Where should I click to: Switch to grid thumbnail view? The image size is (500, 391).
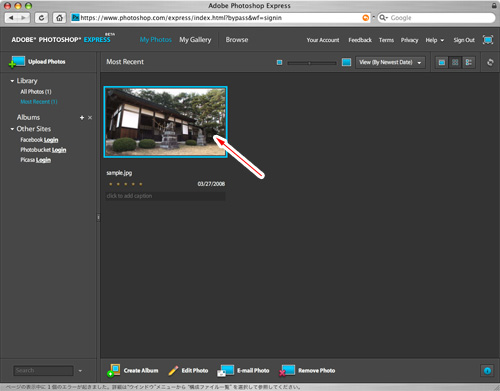coord(455,62)
